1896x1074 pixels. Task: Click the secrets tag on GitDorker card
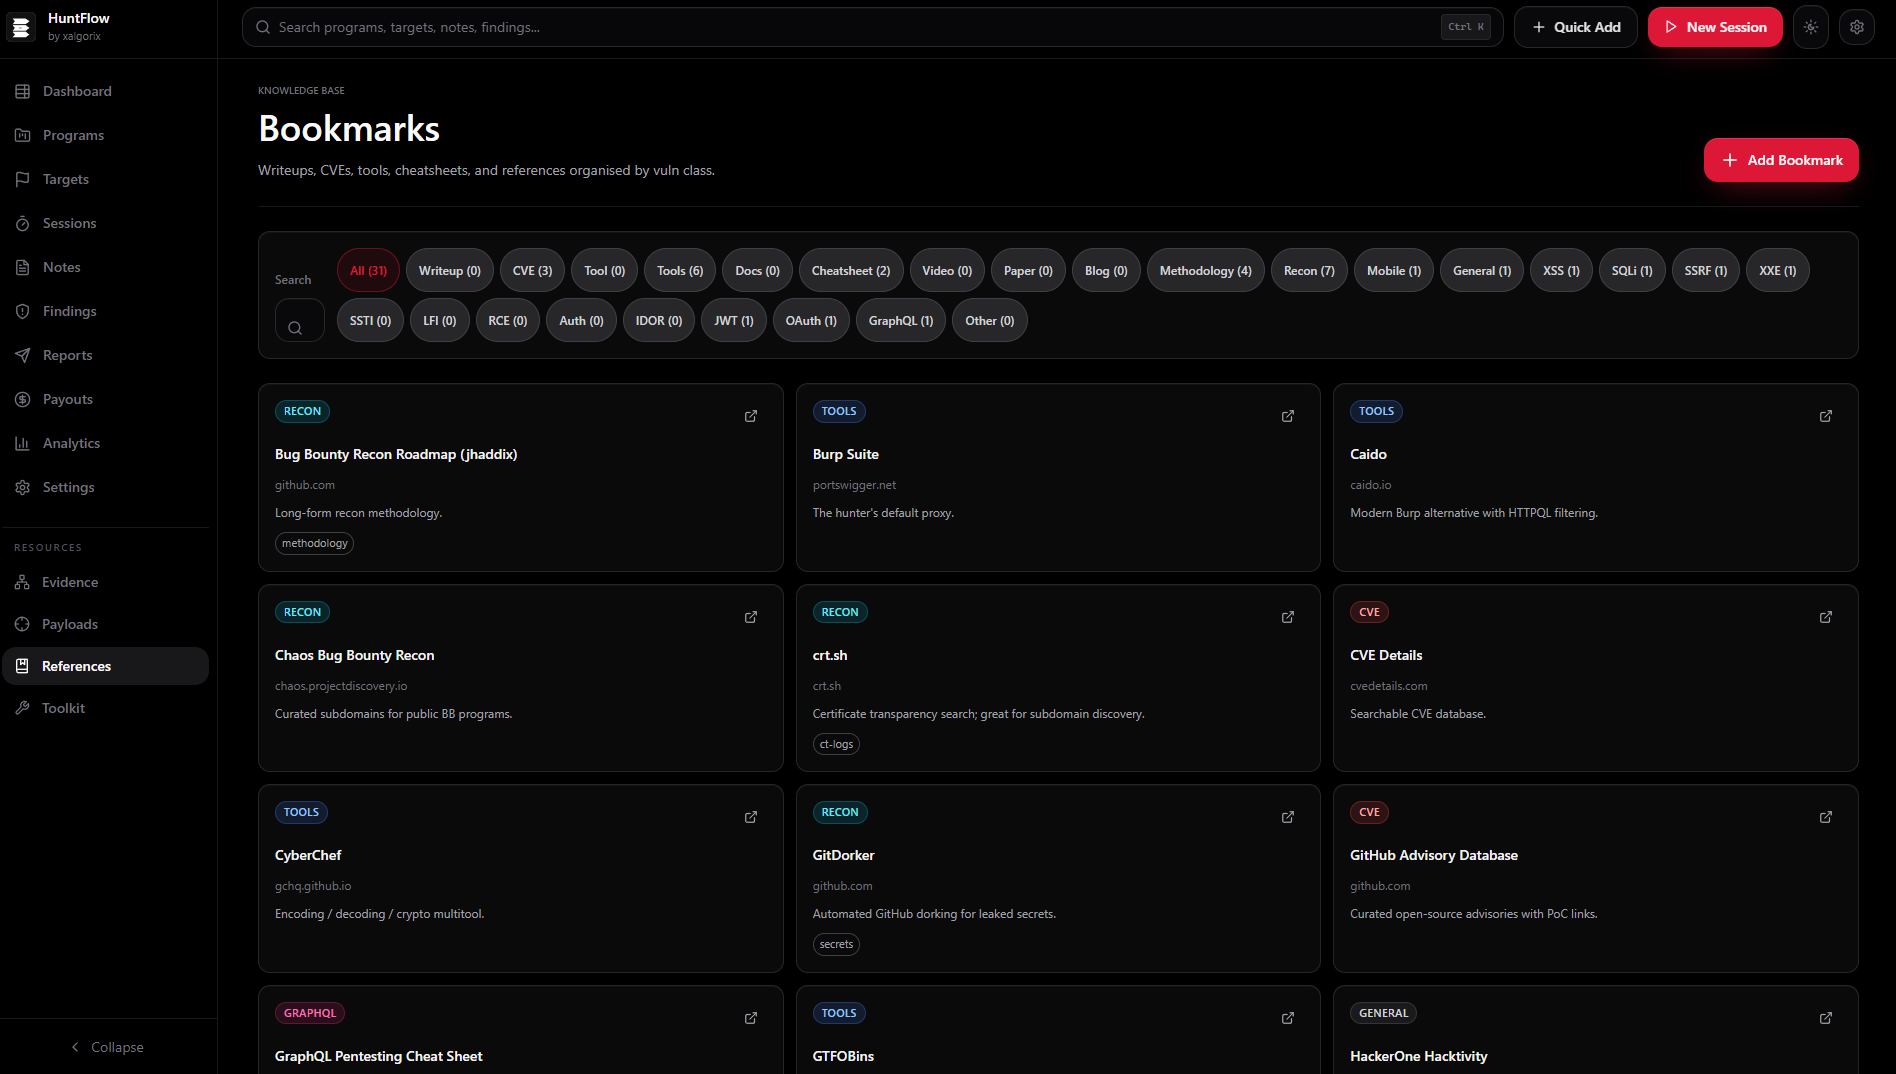coord(836,944)
